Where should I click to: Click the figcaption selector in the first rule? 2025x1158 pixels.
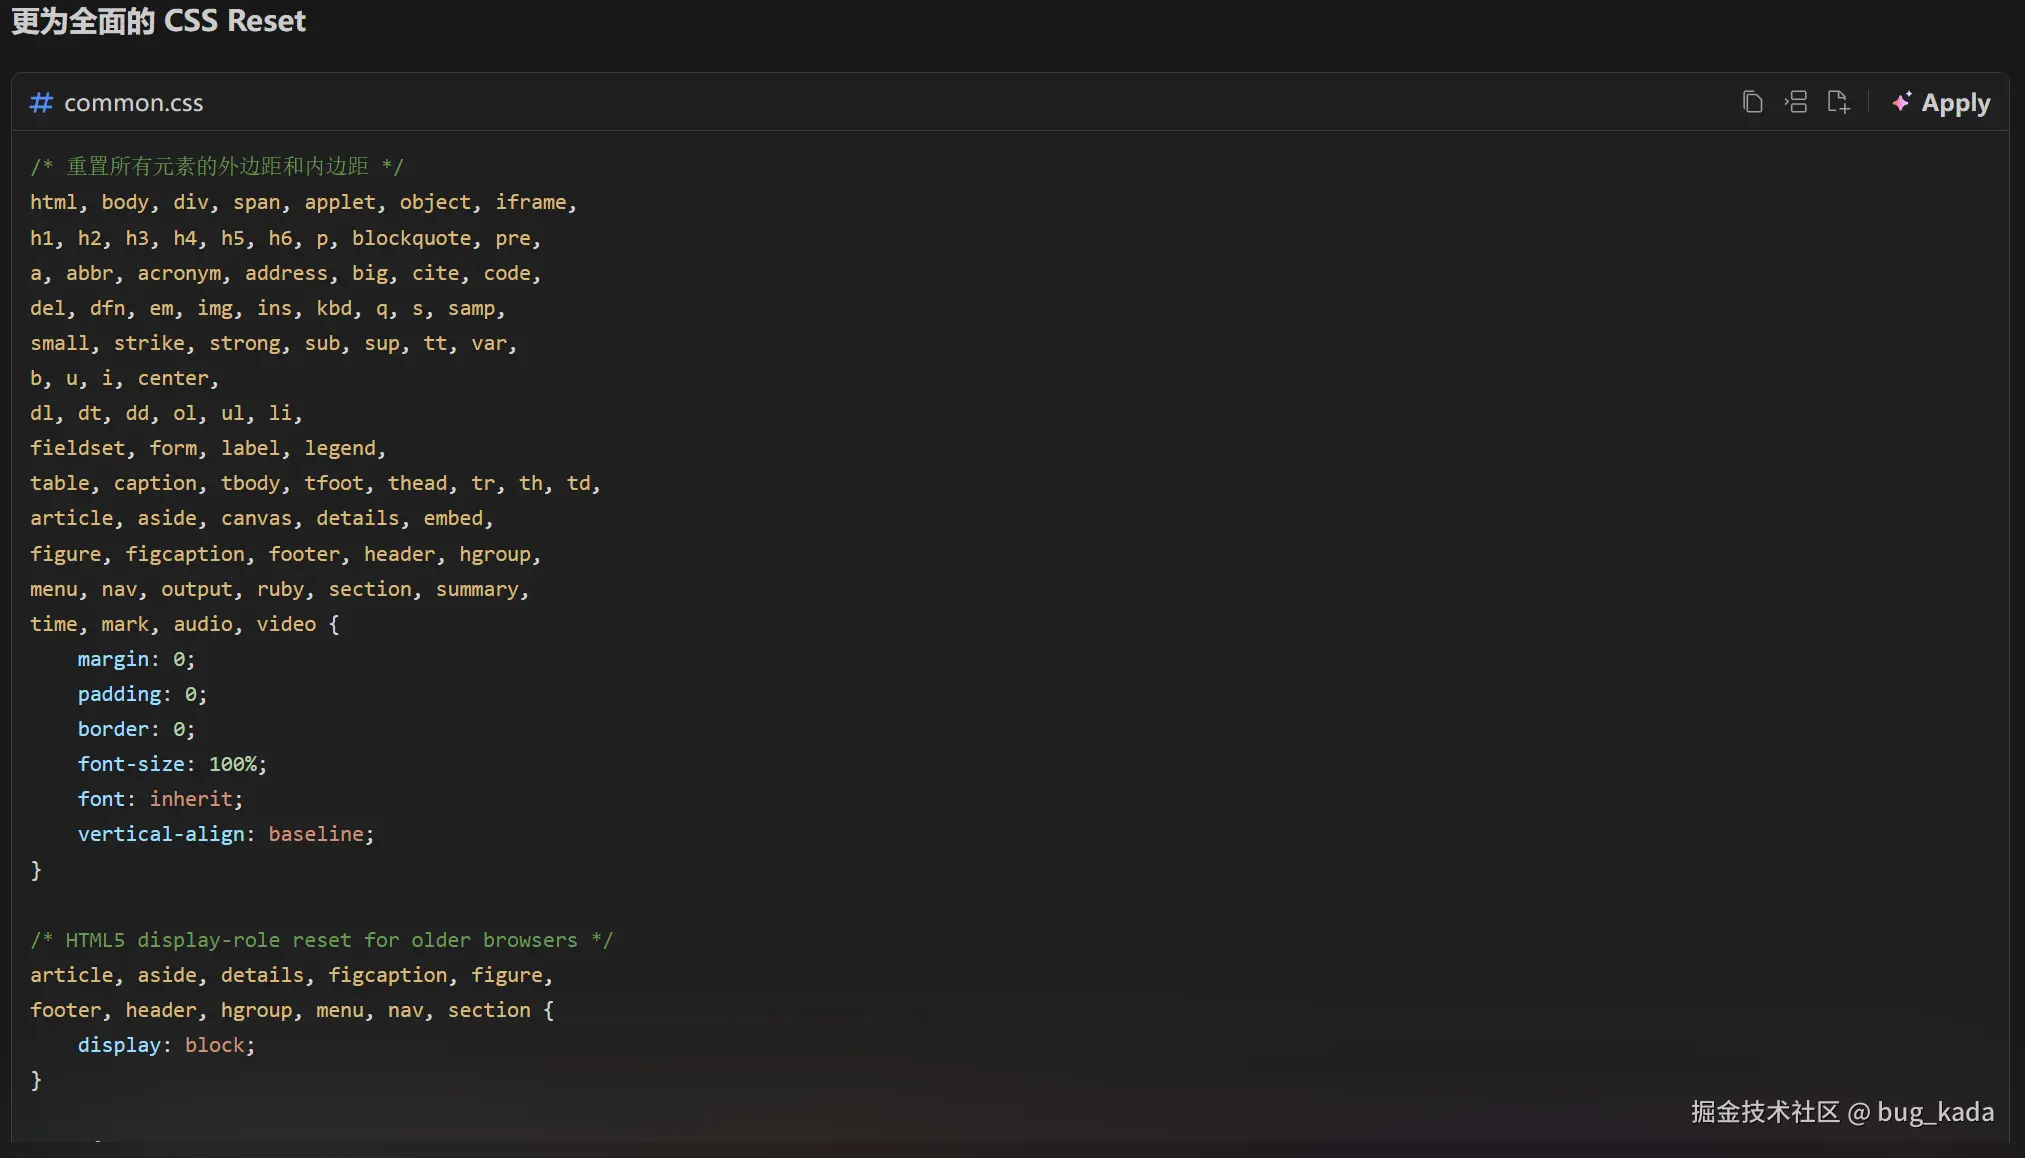(185, 554)
